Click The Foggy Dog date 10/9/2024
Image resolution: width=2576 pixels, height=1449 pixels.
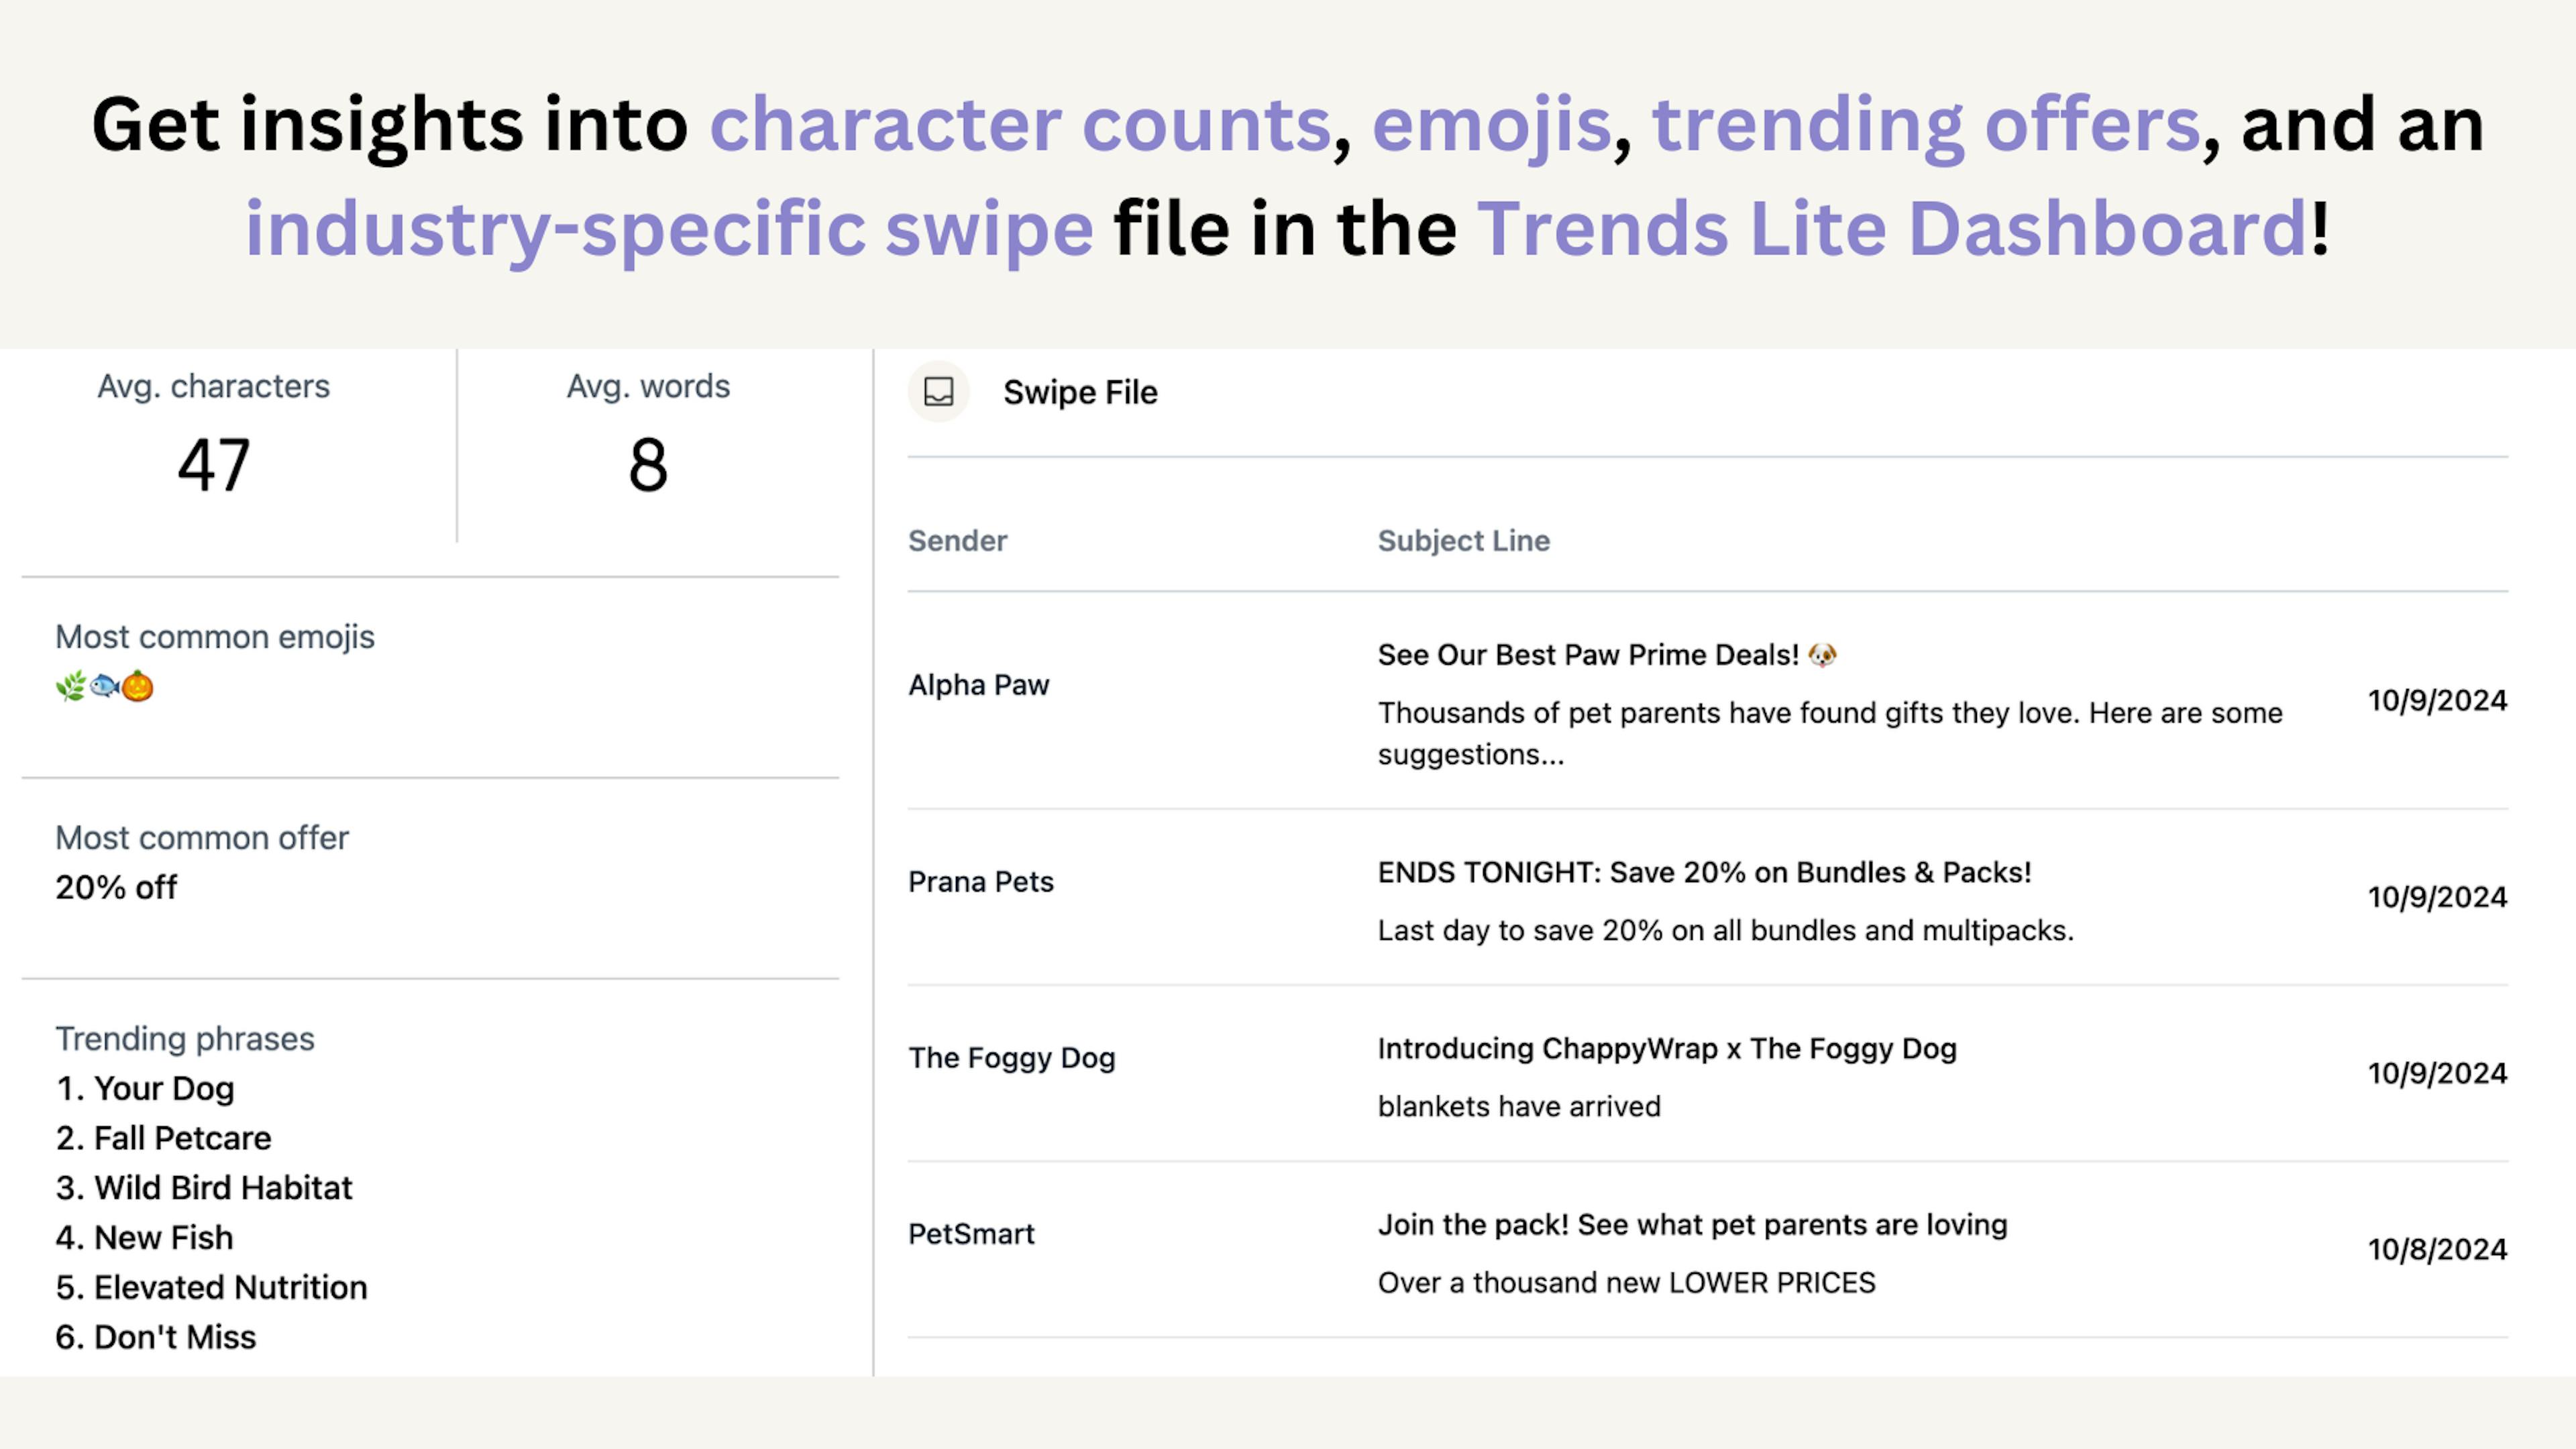tap(2438, 1073)
